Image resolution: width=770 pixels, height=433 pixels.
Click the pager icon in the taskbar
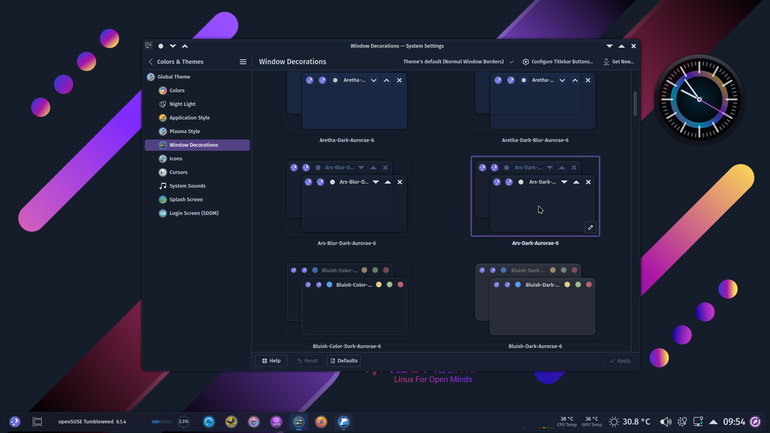click(37, 422)
